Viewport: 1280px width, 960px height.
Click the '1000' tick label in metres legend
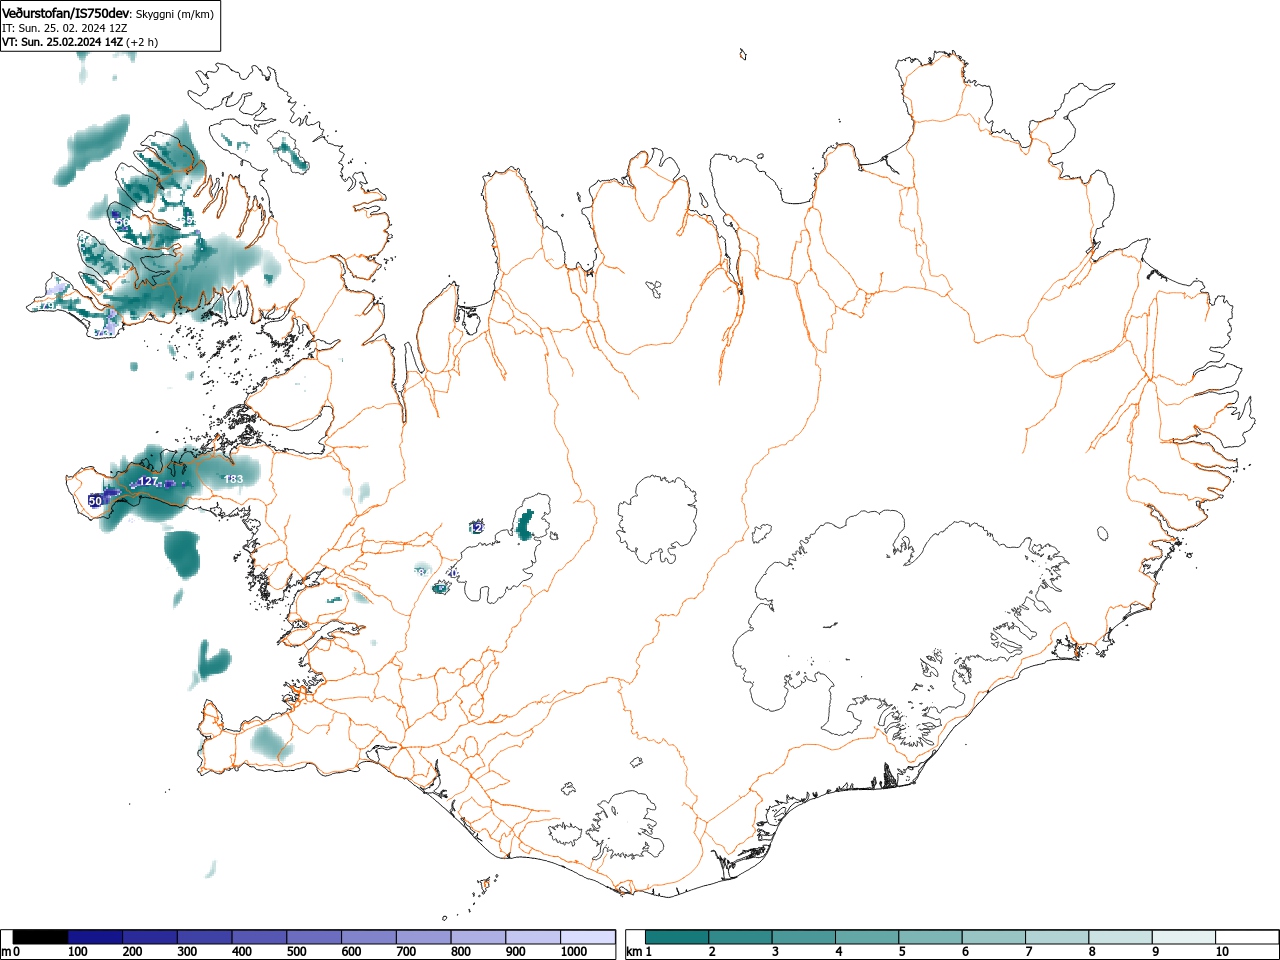pos(573,952)
